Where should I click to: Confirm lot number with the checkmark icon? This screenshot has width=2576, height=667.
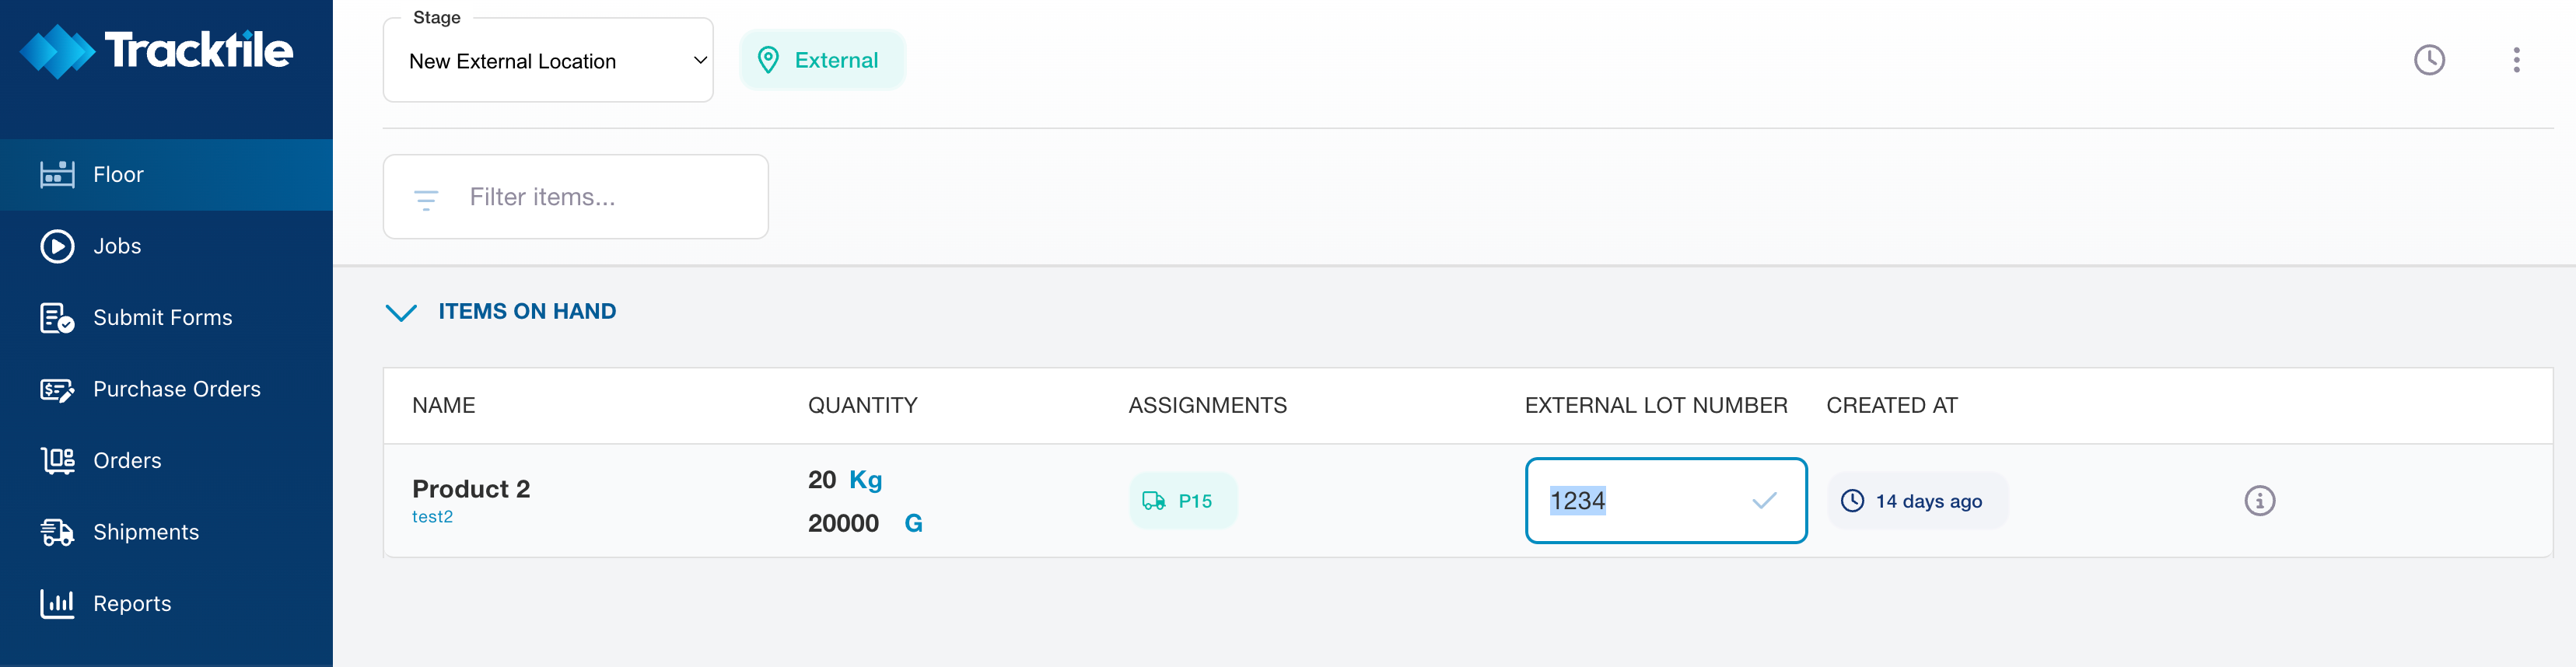1763,500
